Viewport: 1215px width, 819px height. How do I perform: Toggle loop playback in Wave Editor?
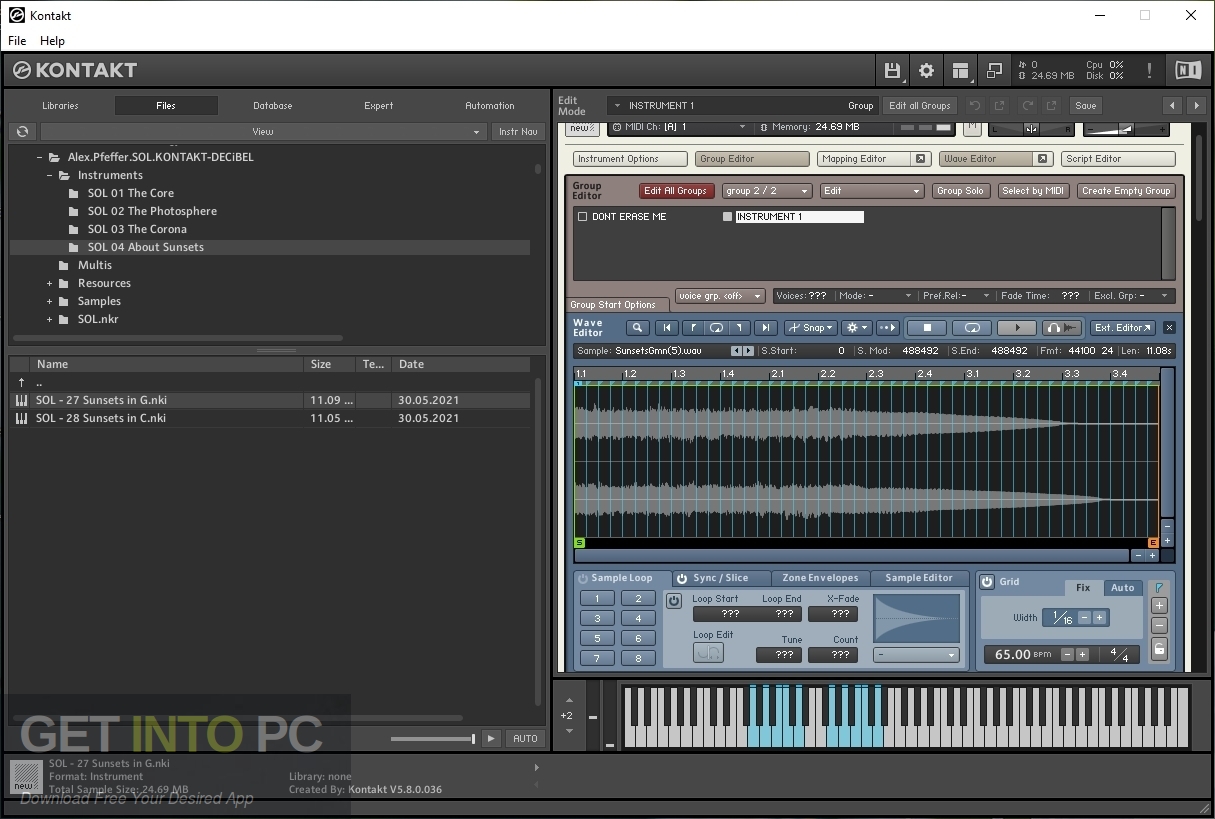click(x=971, y=328)
